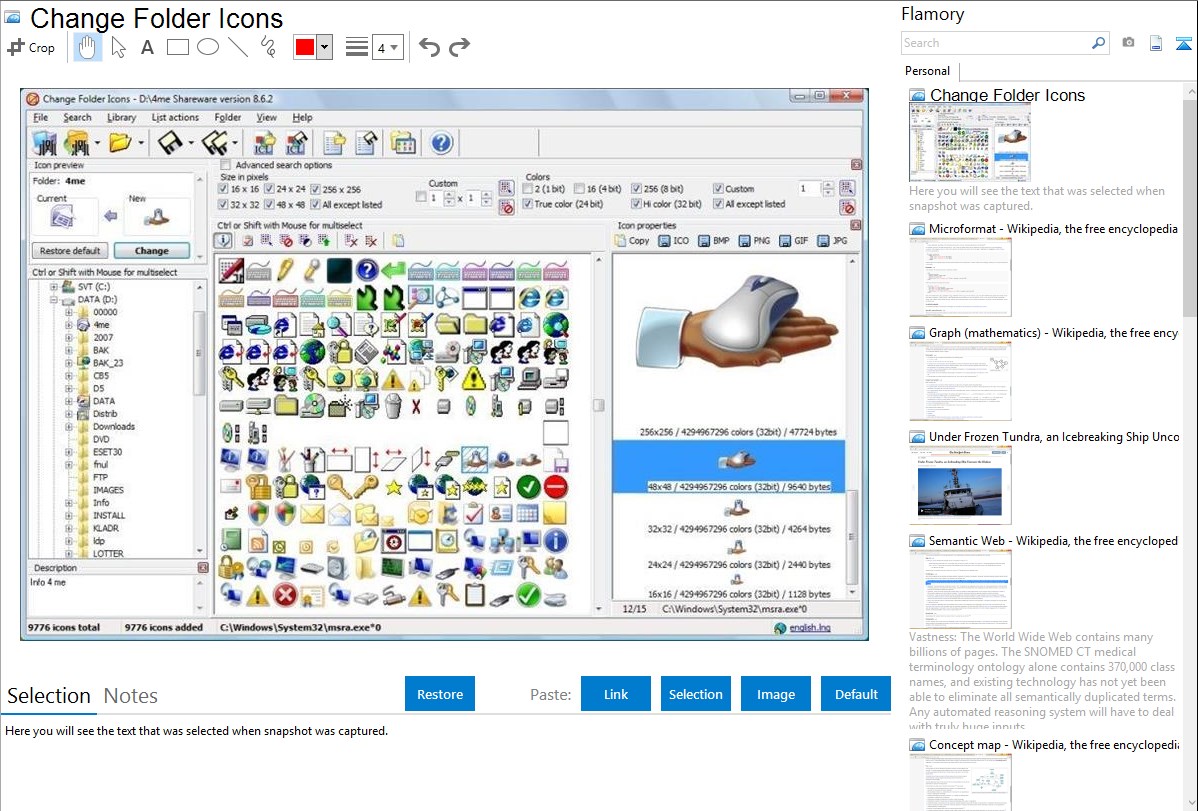Image resolution: width=1198 pixels, height=811 pixels.
Task: Open the color picker dropdown arrow
Action: pyautogui.click(x=324, y=47)
